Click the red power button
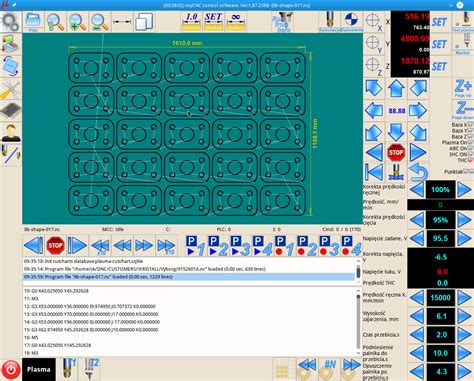Viewport: 474px width, 381px height. click(11, 369)
